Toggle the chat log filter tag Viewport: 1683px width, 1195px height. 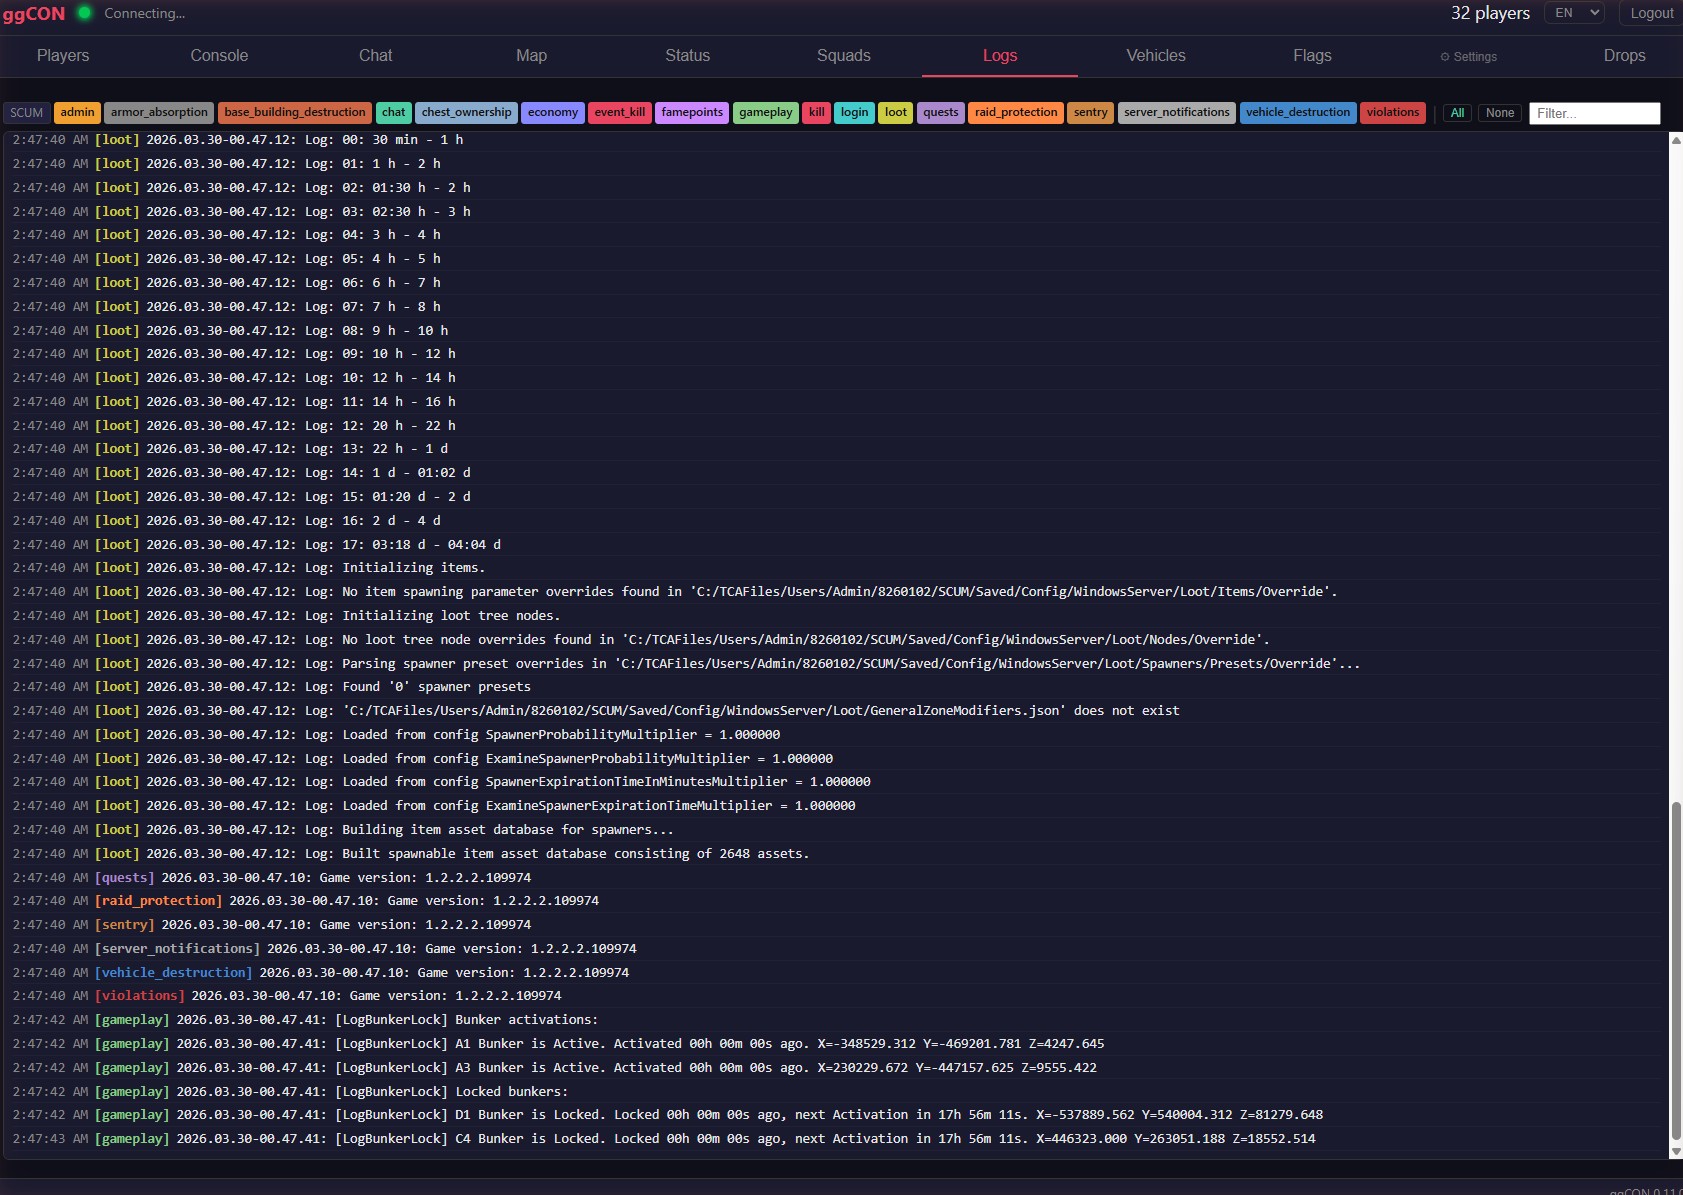click(x=394, y=113)
